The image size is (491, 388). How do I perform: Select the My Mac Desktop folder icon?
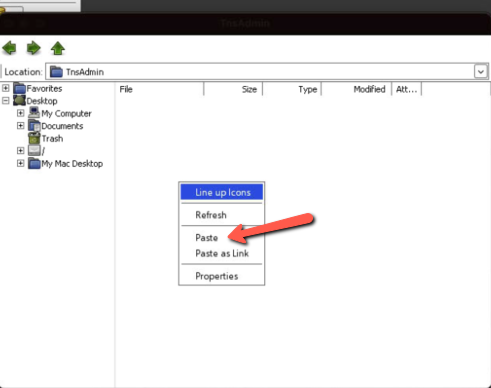pos(34,163)
